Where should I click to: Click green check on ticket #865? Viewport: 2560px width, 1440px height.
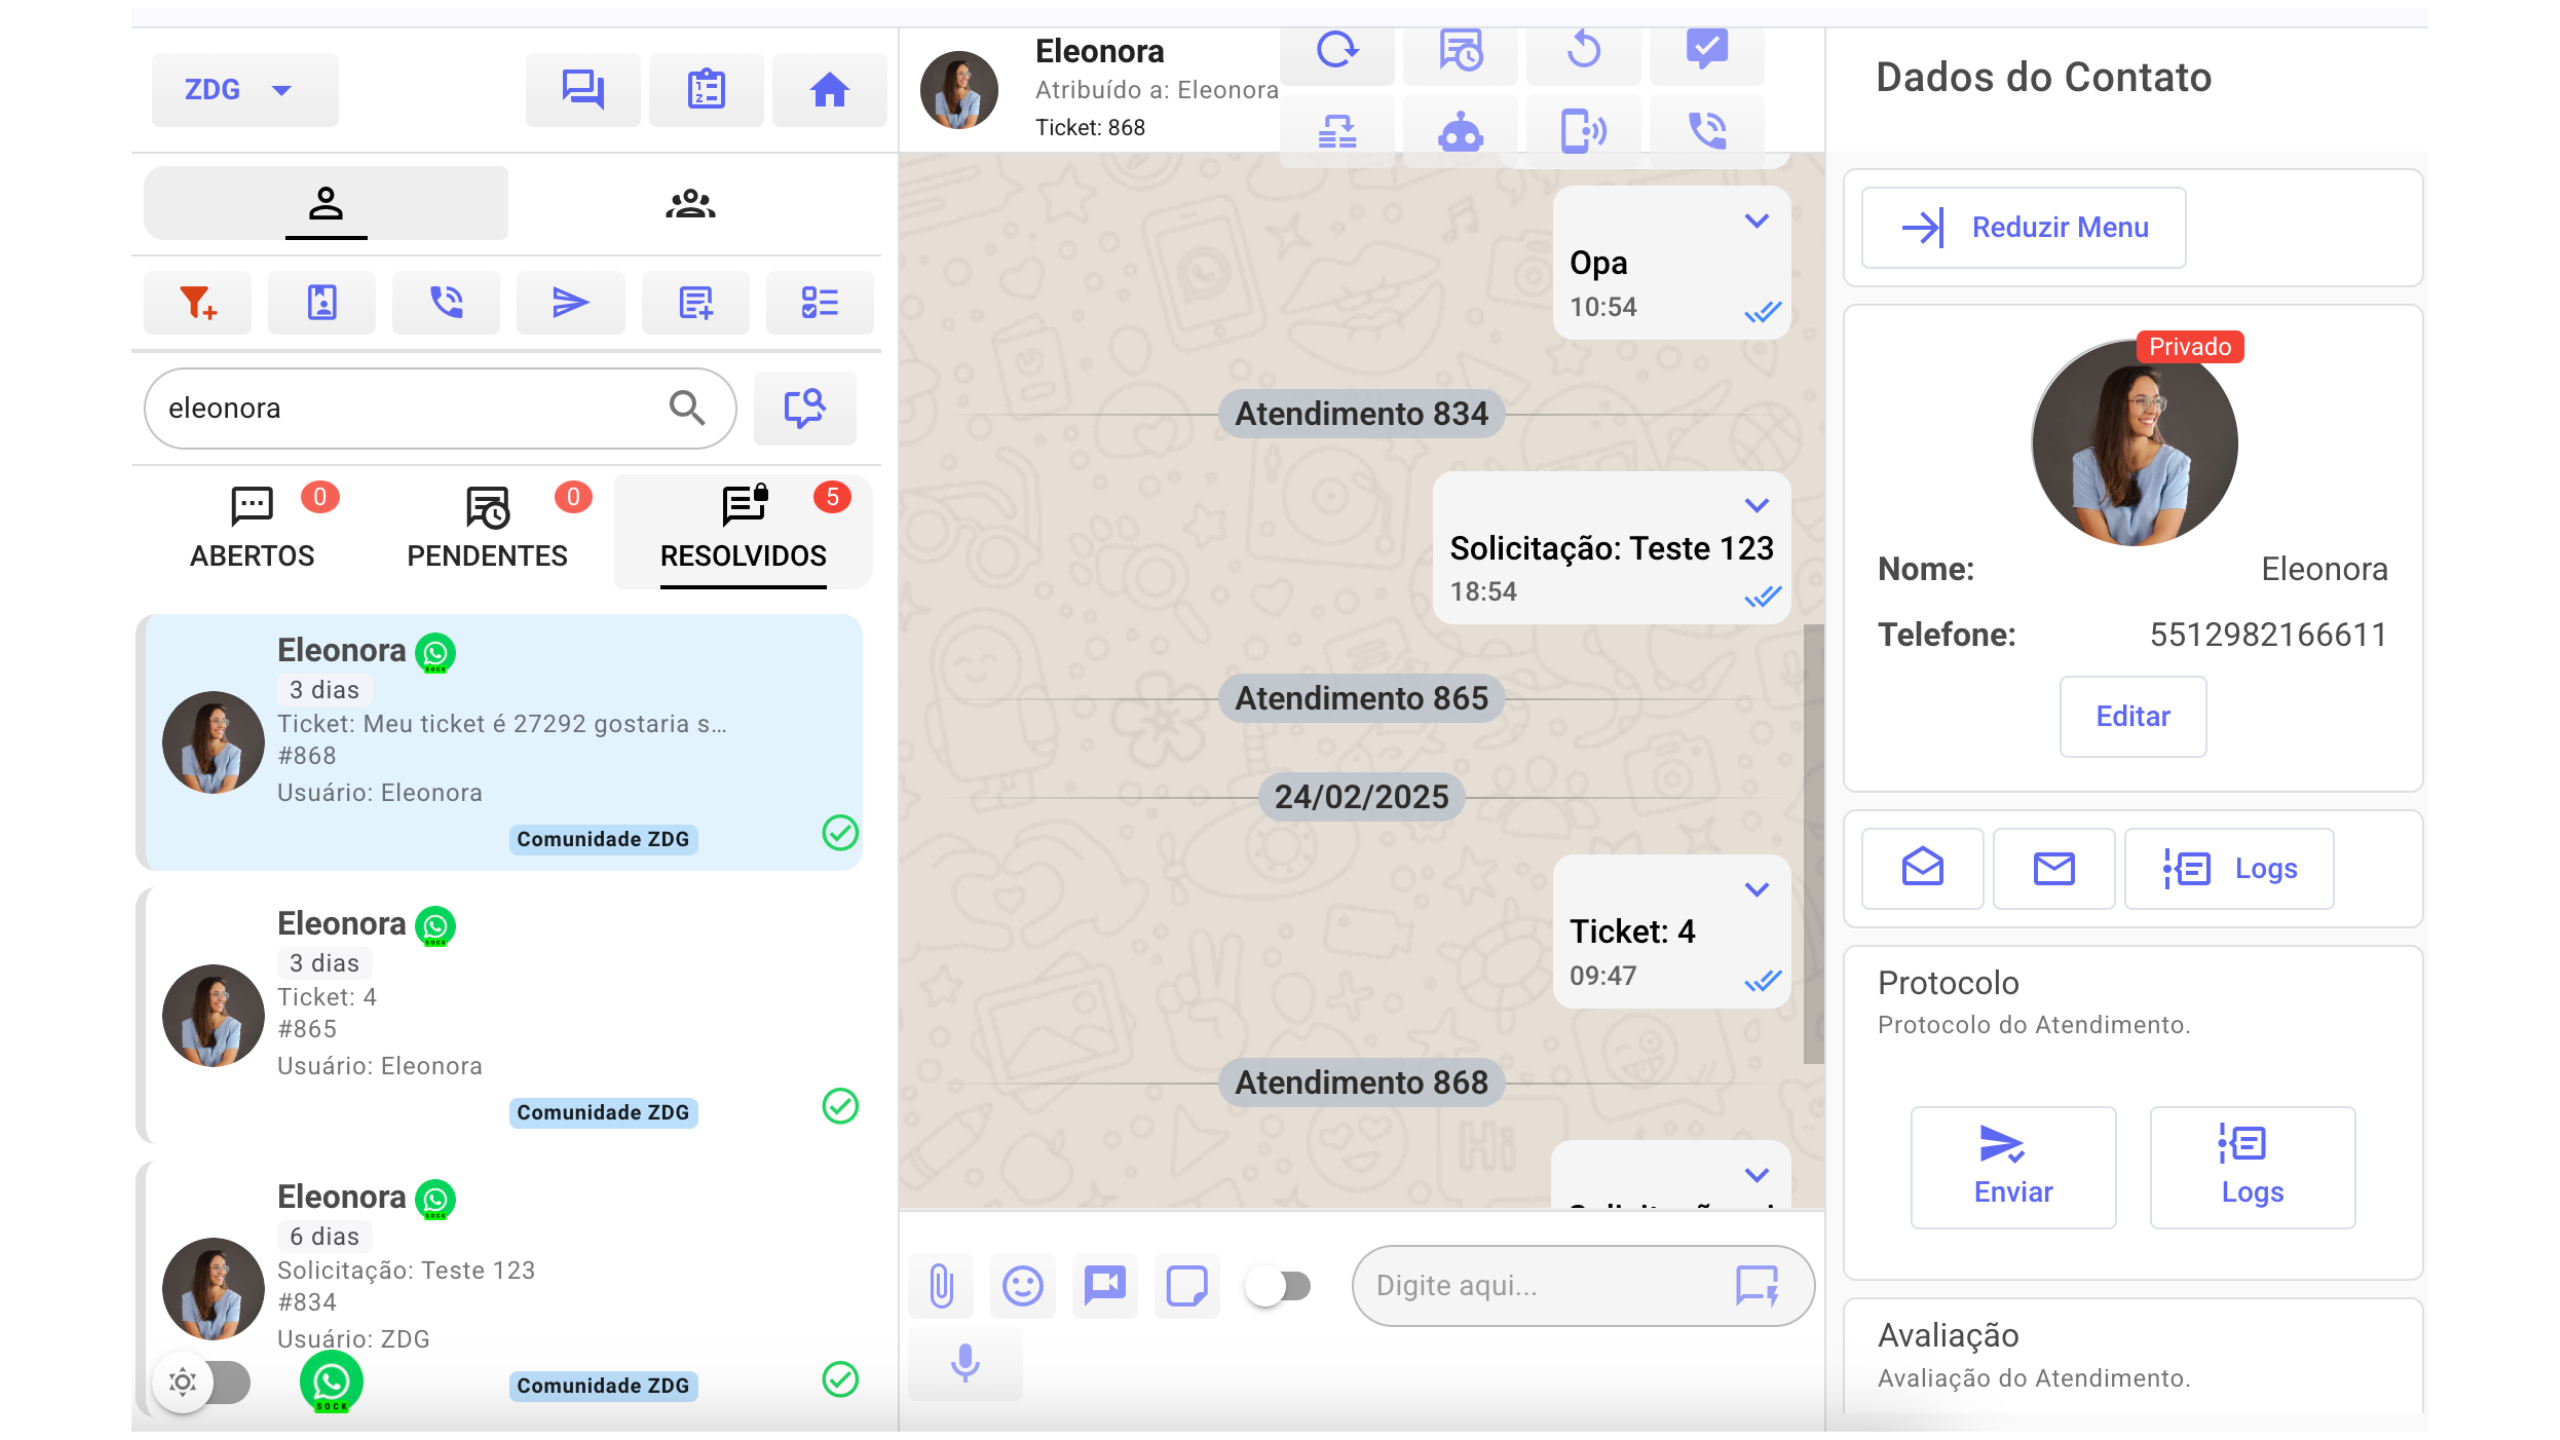tap(839, 1106)
